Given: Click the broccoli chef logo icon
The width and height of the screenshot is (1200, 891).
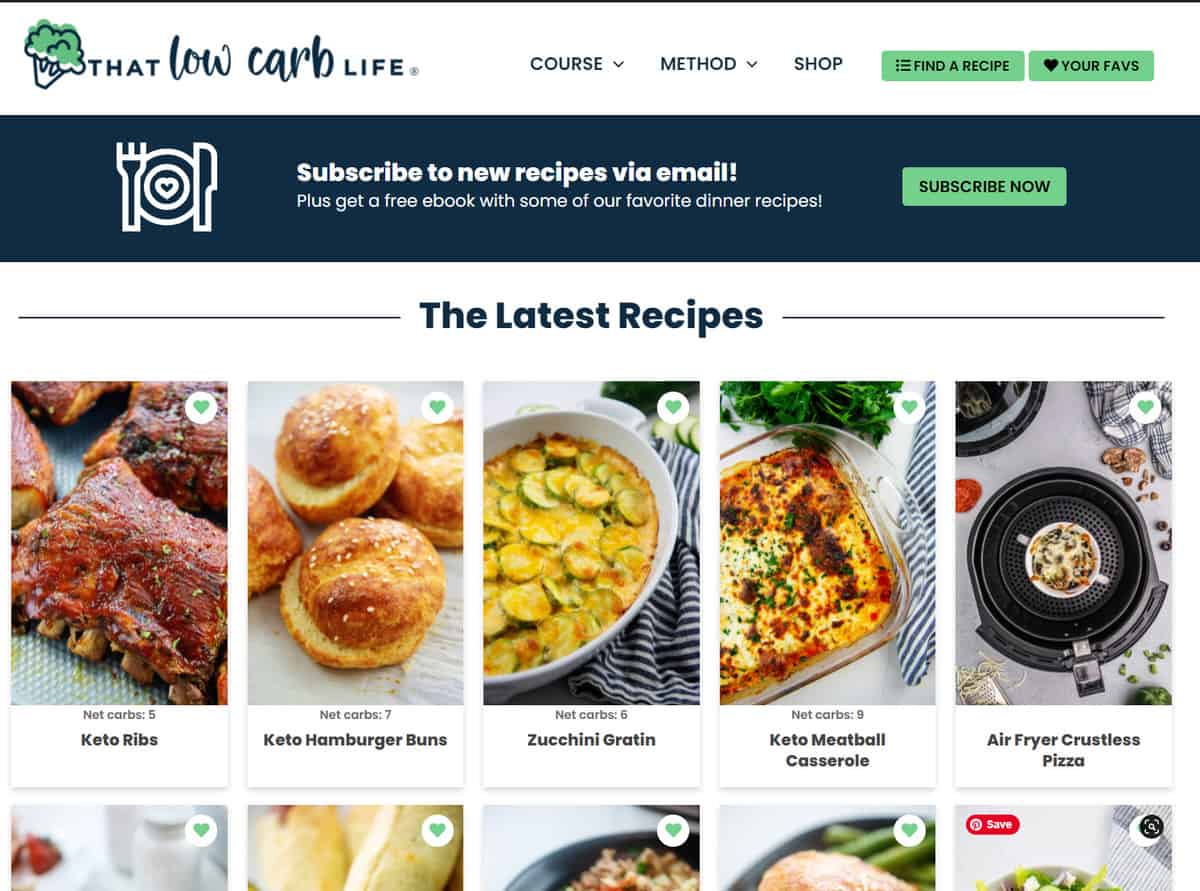Looking at the screenshot, I should click(55, 53).
